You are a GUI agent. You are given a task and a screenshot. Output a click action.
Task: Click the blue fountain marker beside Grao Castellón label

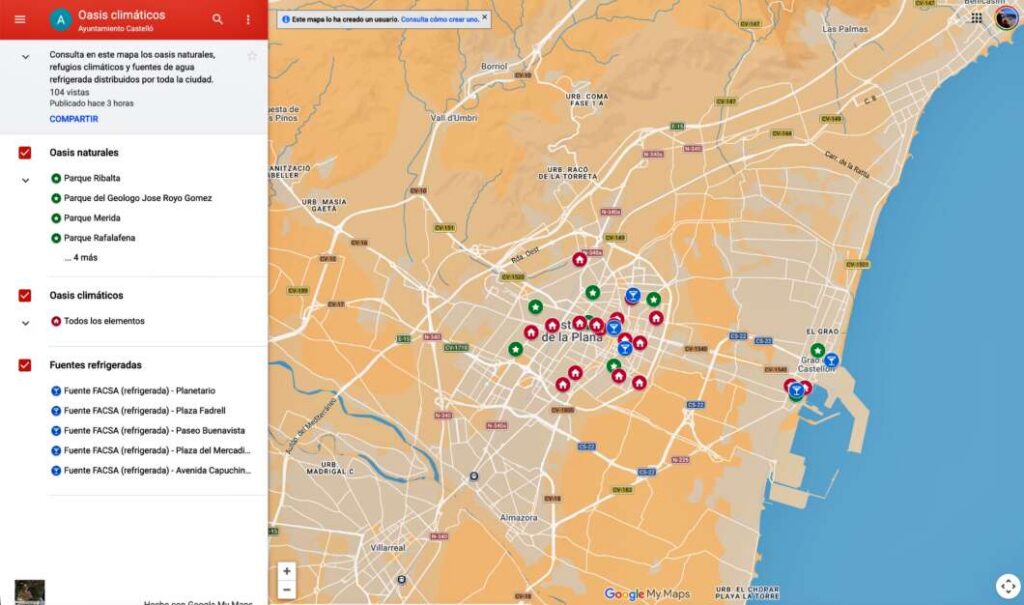coord(831,360)
